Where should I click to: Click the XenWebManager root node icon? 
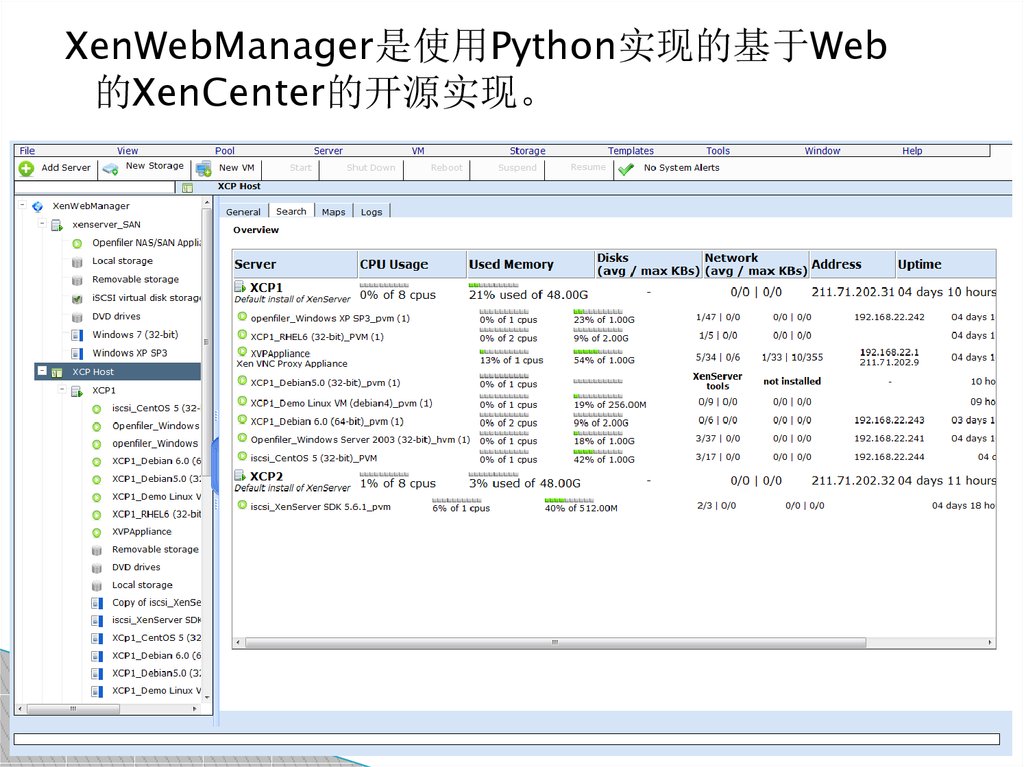[38, 207]
